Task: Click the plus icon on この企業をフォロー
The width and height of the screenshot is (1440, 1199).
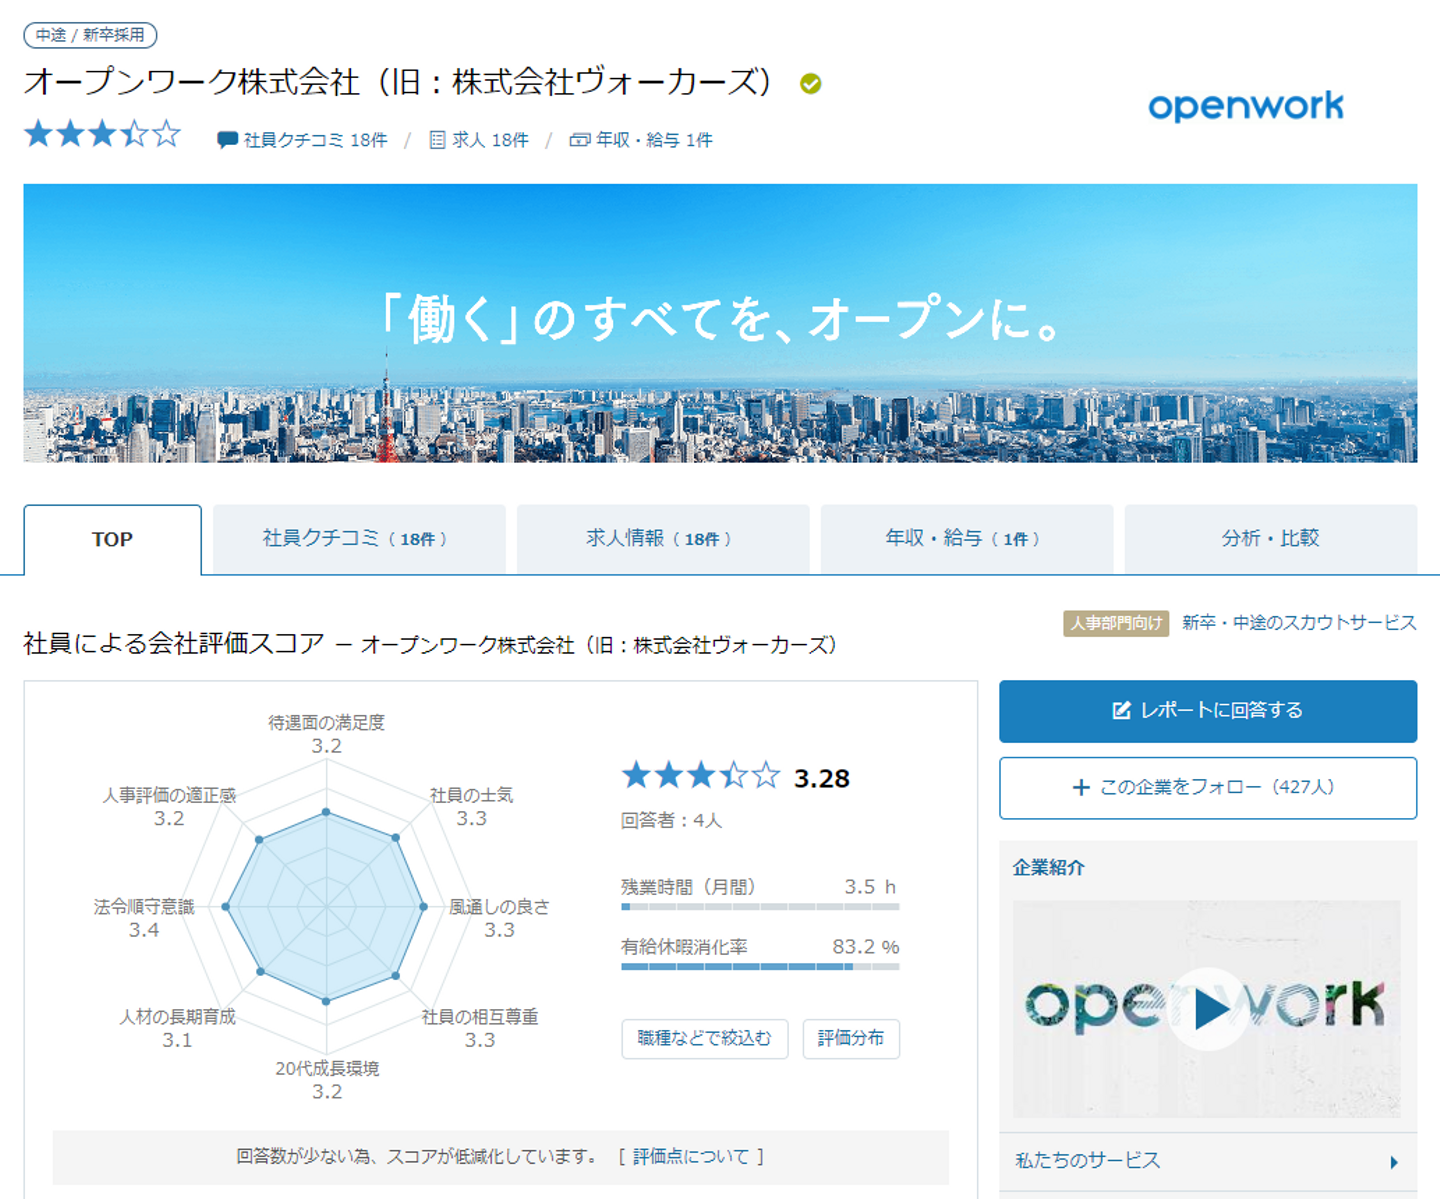Action: (1081, 788)
